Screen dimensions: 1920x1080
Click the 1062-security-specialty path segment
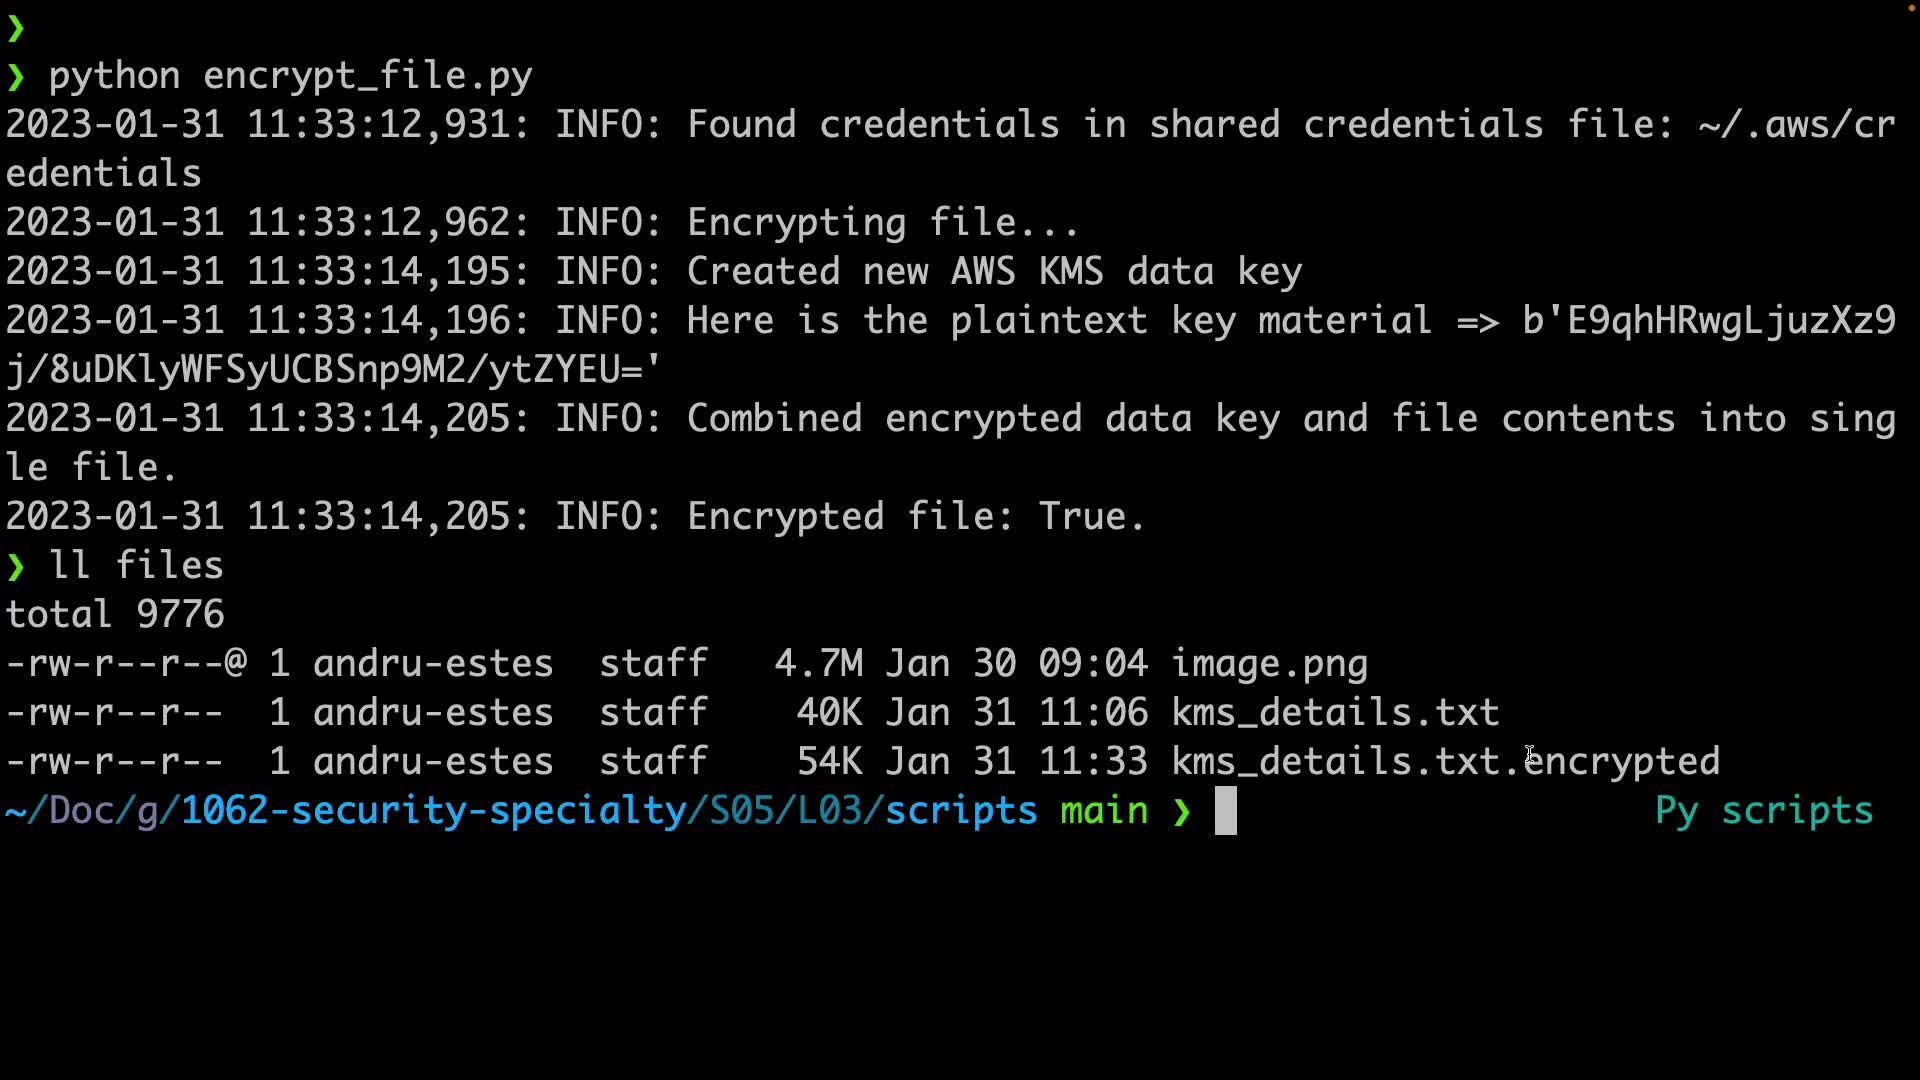coord(433,811)
